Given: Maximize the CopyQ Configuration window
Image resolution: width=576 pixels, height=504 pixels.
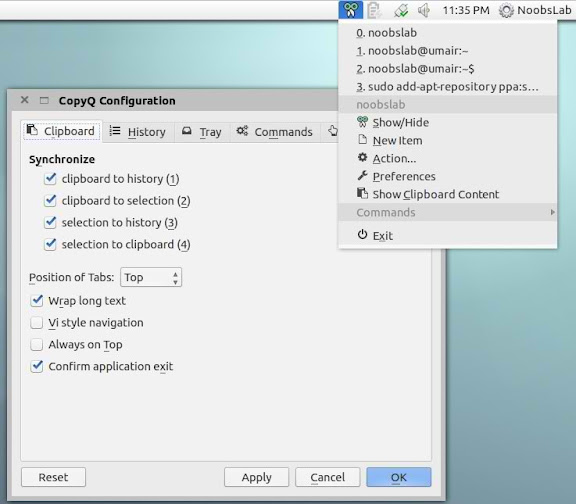Looking at the screenshot, I should point(44,100).
